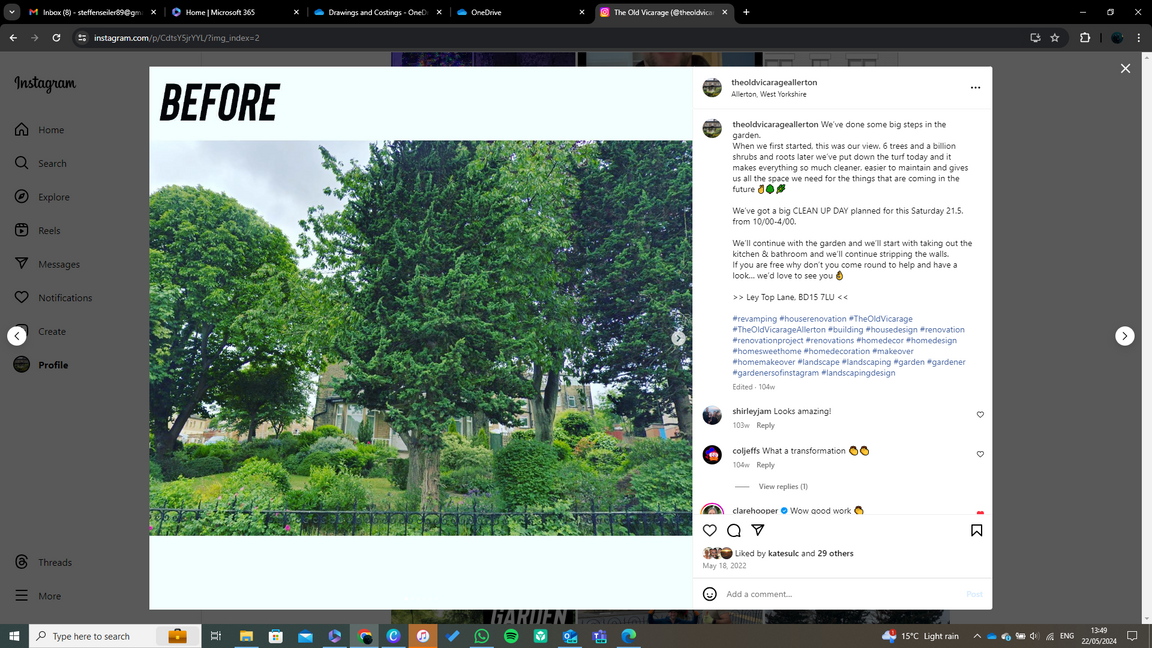Go to the previous post with the left arrow
This screenshot has width=1152, height=648.
pos(17,336)
